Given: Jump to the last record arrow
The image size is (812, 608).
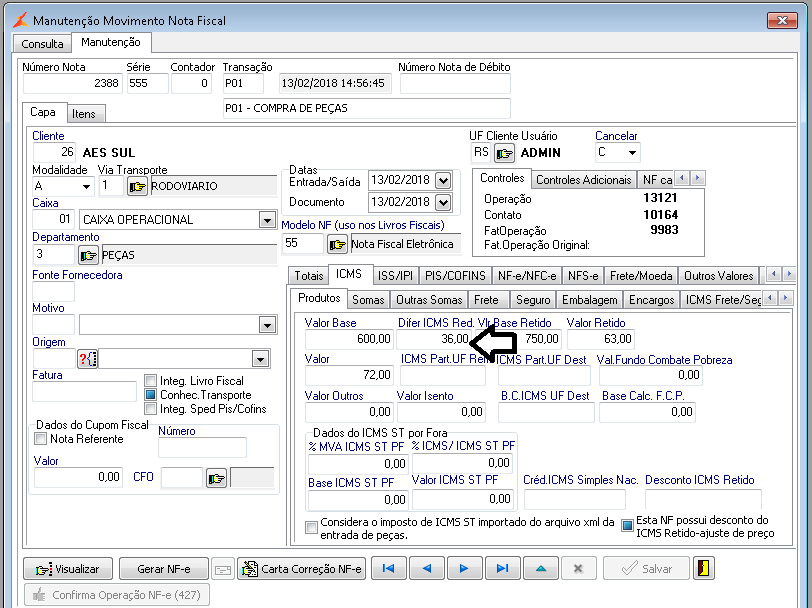Looking at the screenshot, I should pos(502,569).
